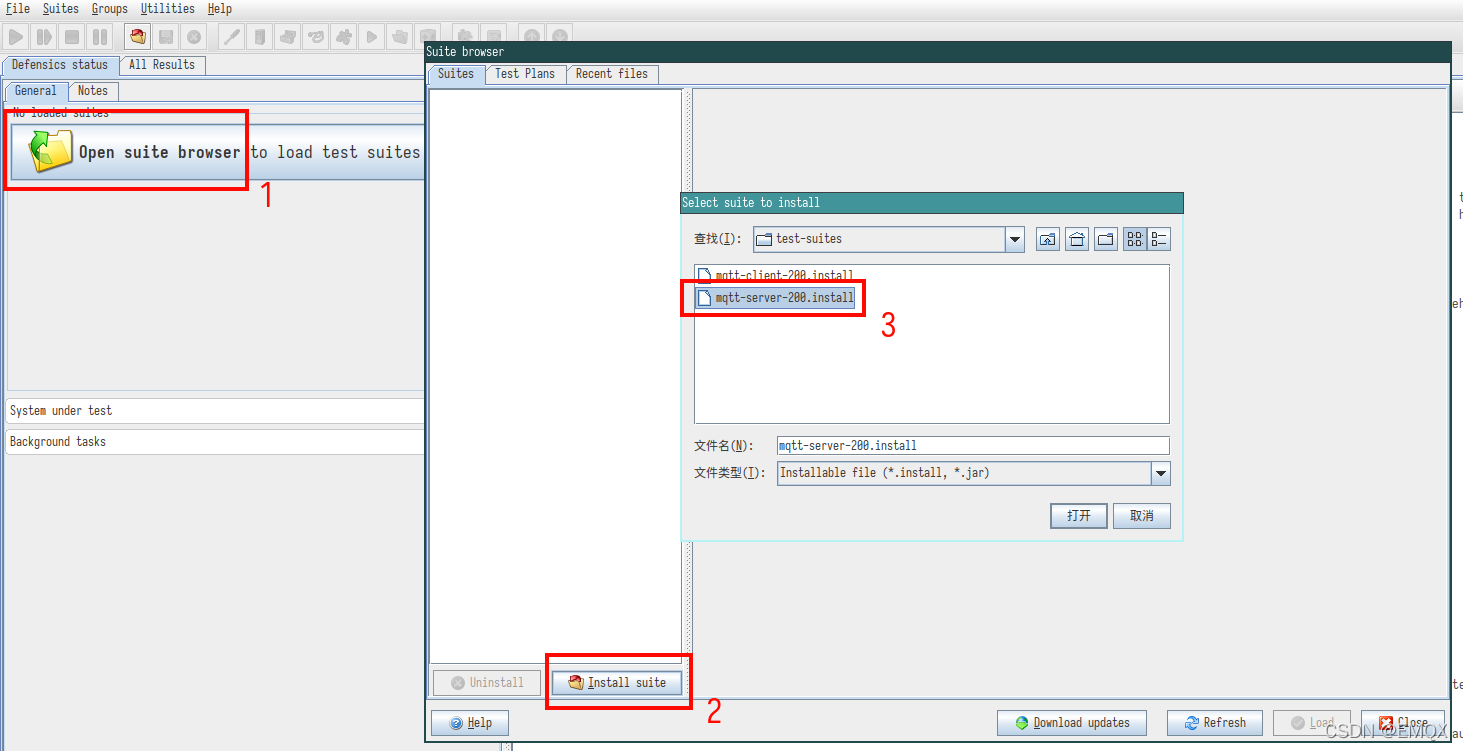Click the stop test run toolbar icon

[x=72, y=37]
